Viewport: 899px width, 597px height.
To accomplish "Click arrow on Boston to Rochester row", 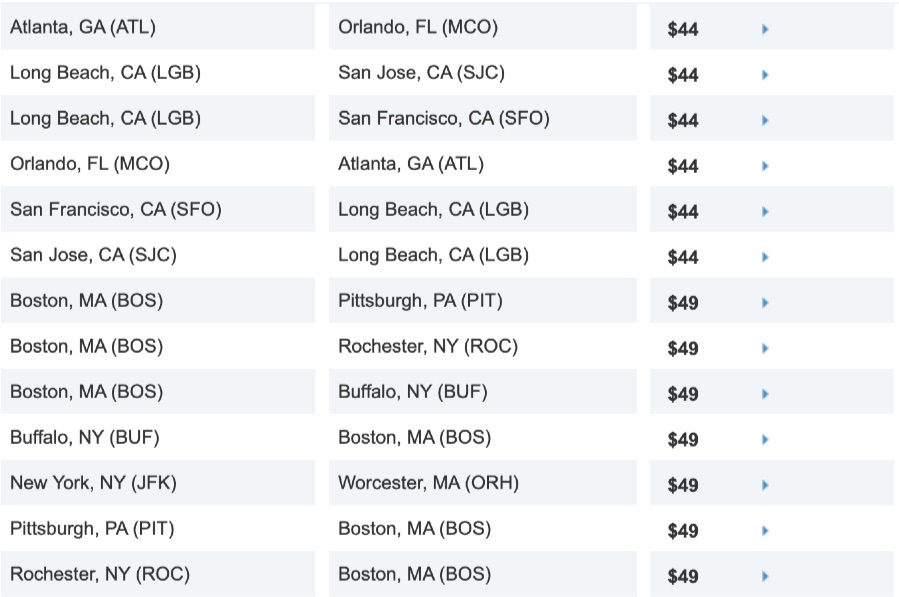I will [x=765, y=349].
